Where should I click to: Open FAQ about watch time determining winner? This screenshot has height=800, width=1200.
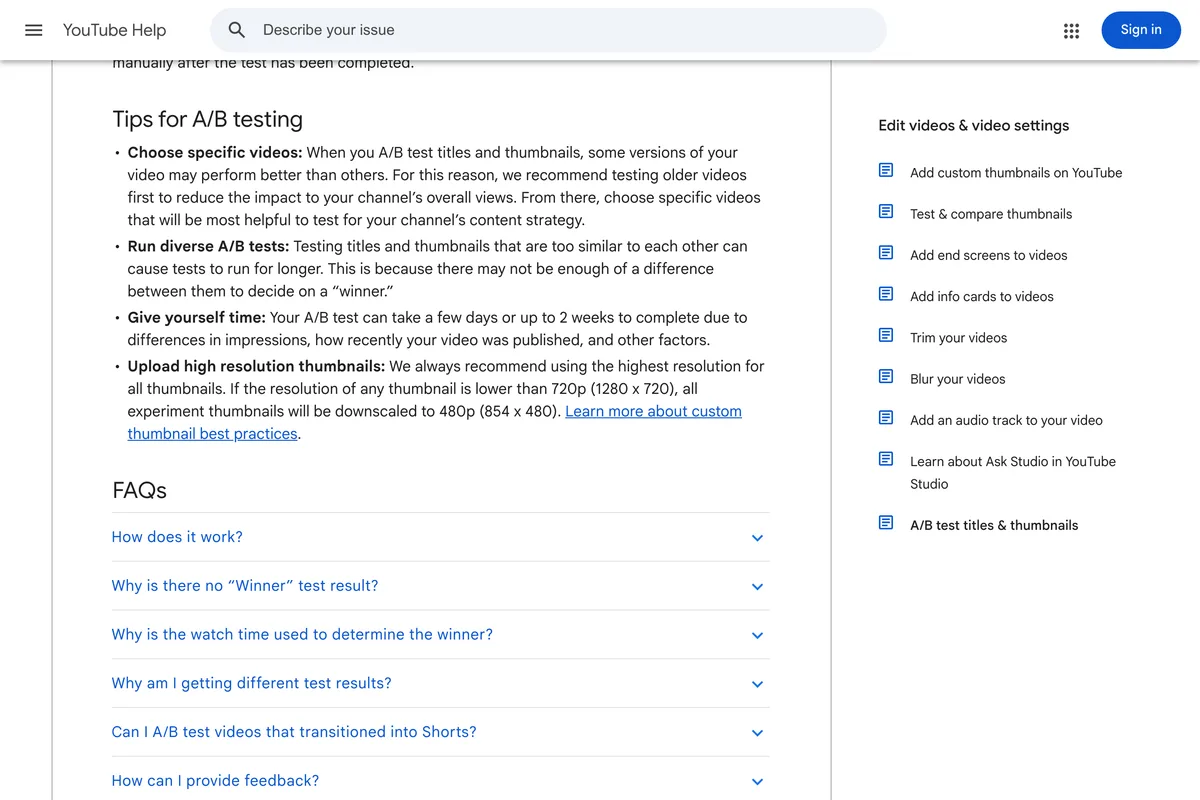point(441,635)
